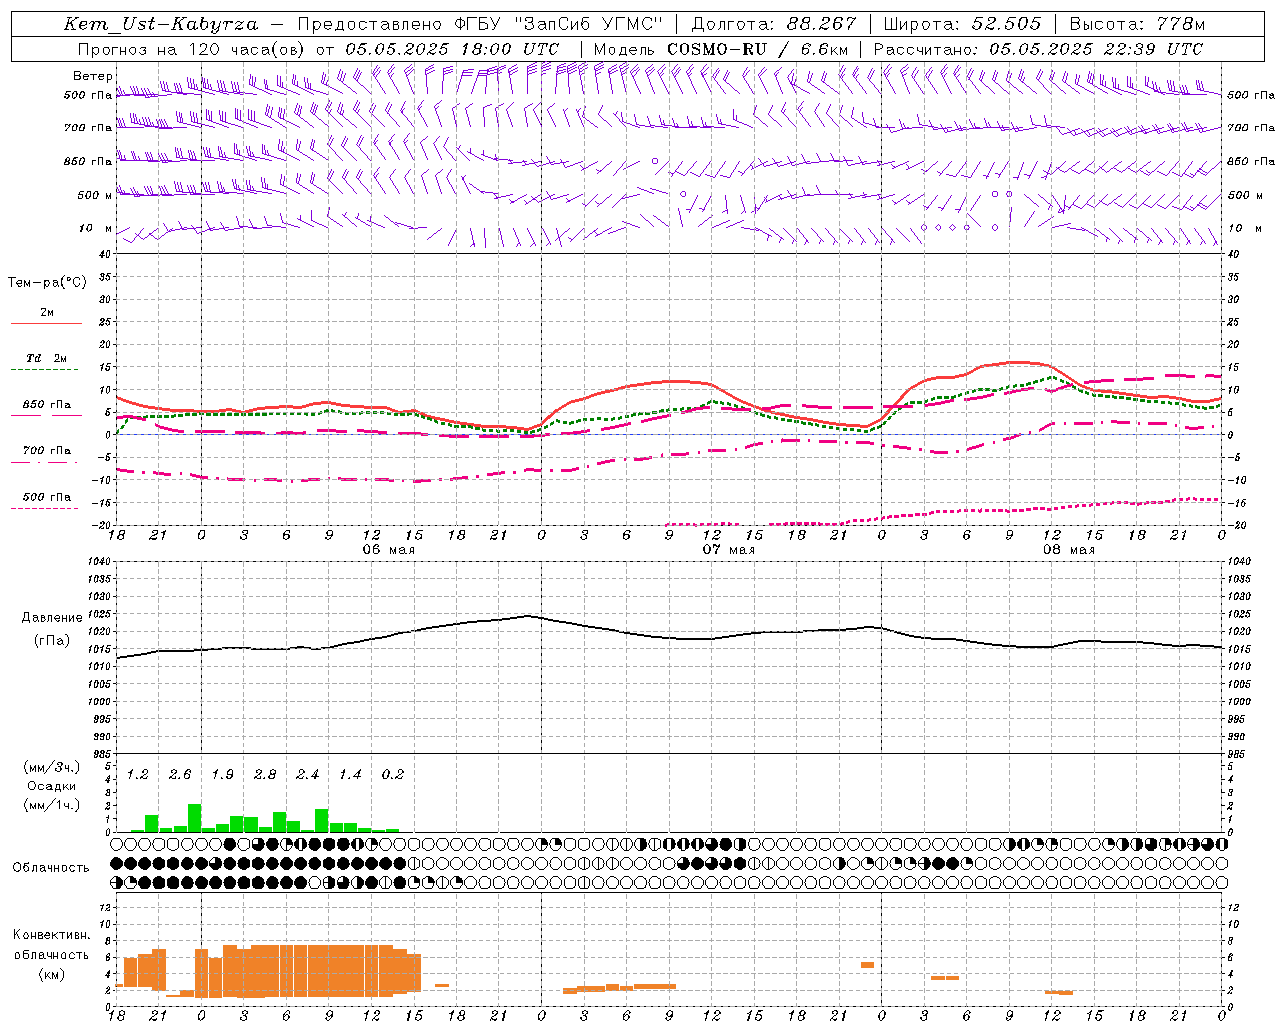Viewport: 1280px width, 1024px height.
Task: Select the Прогноз на 120 часа(ов) text
Action: (192, 49)
